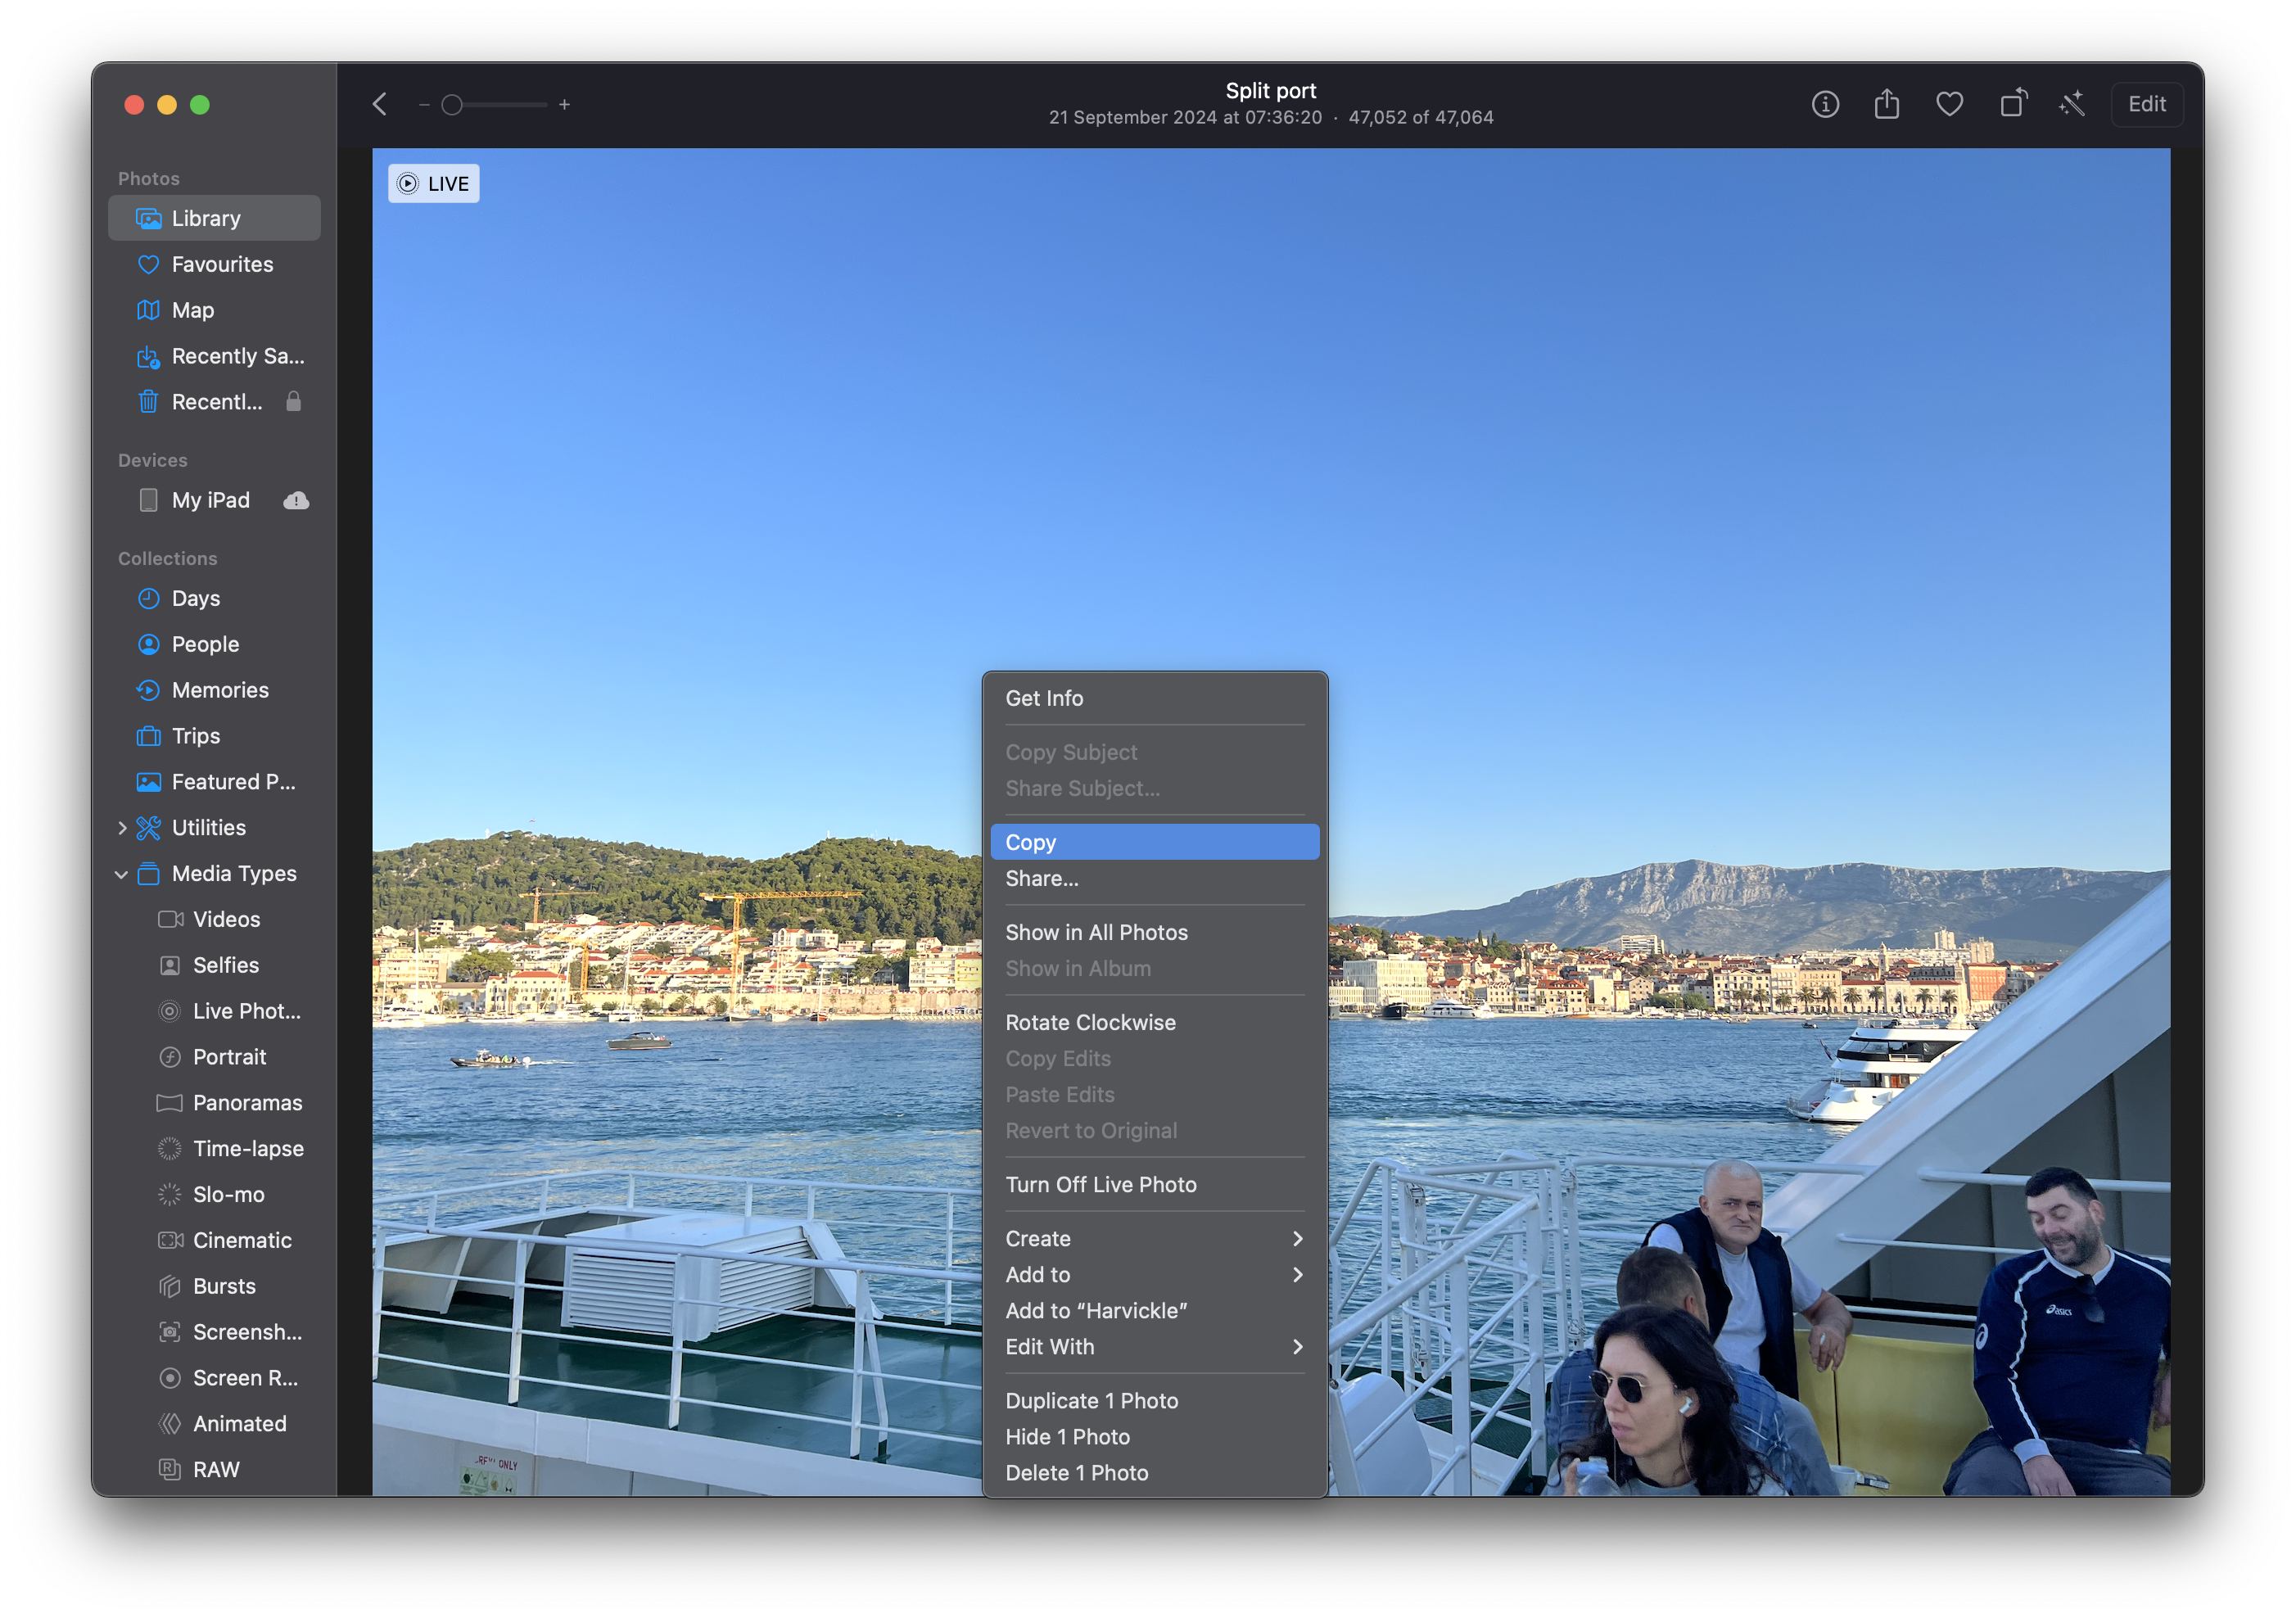Viewport: 2296px width, 1618px height.
Task: Choose Duplicate 1 Photo
Action: click(x=1155, y=1401)
